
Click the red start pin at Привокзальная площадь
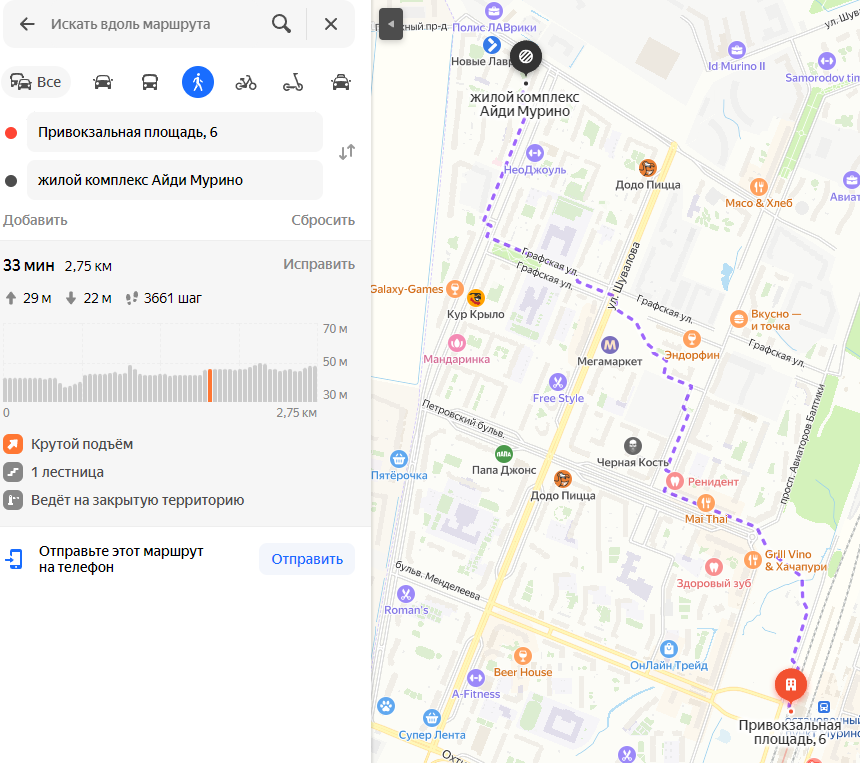(790, 685)
